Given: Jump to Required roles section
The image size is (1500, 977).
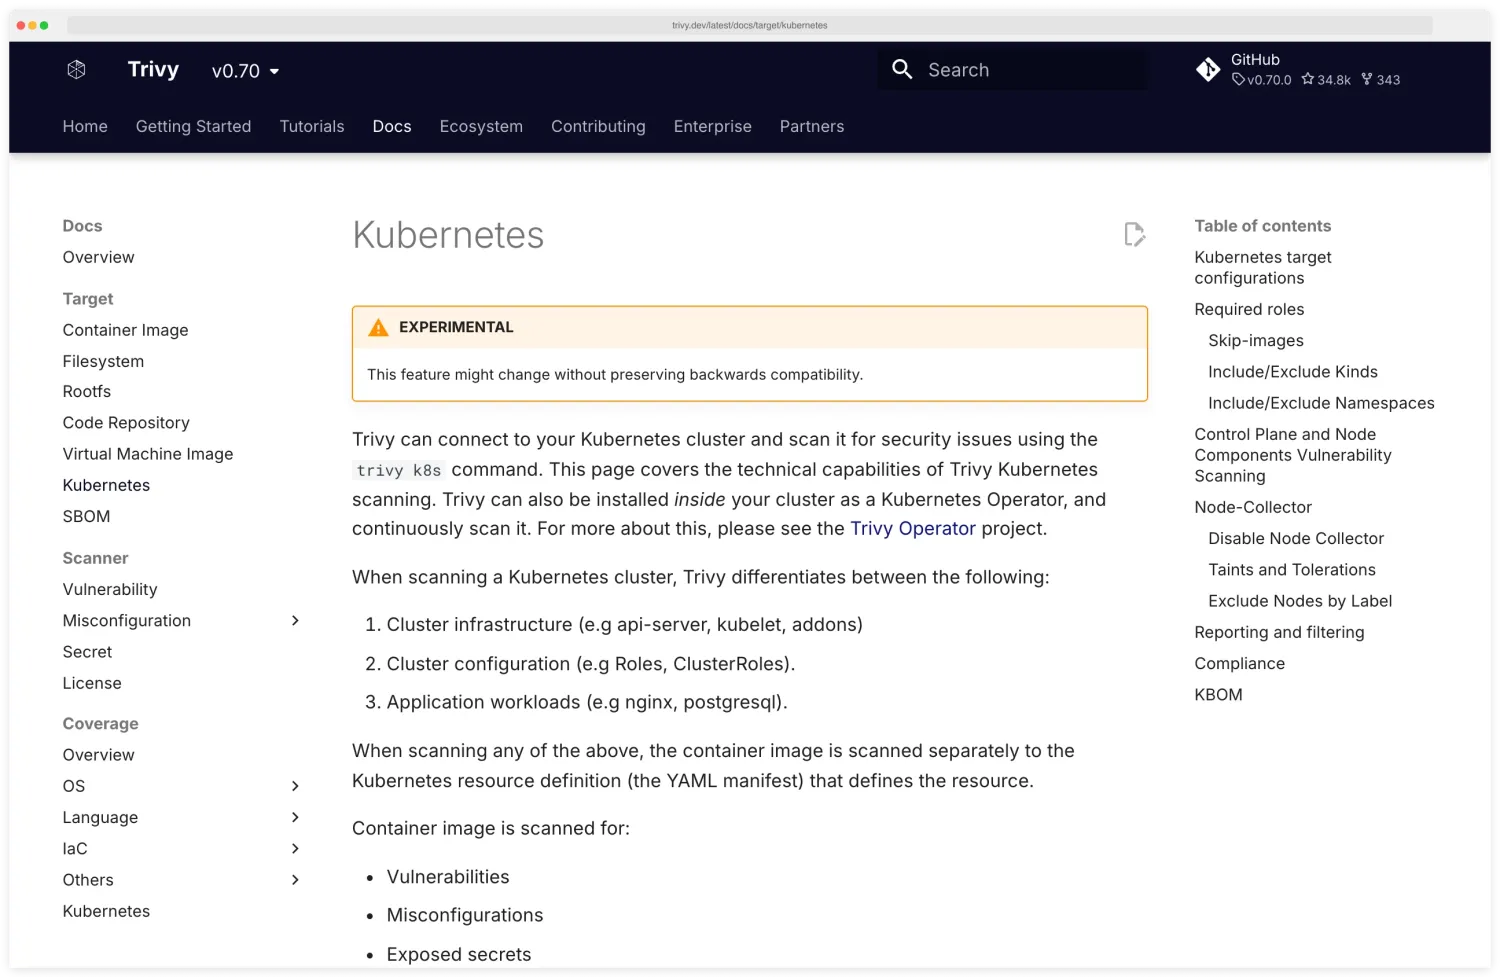Looking at the screenshot, I should point(1249,309).
